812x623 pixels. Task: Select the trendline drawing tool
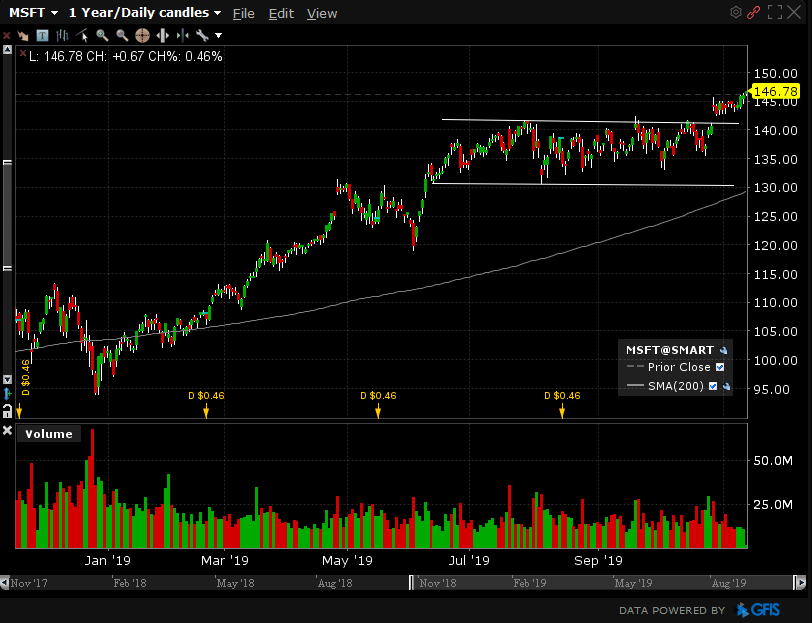(82, 36)
